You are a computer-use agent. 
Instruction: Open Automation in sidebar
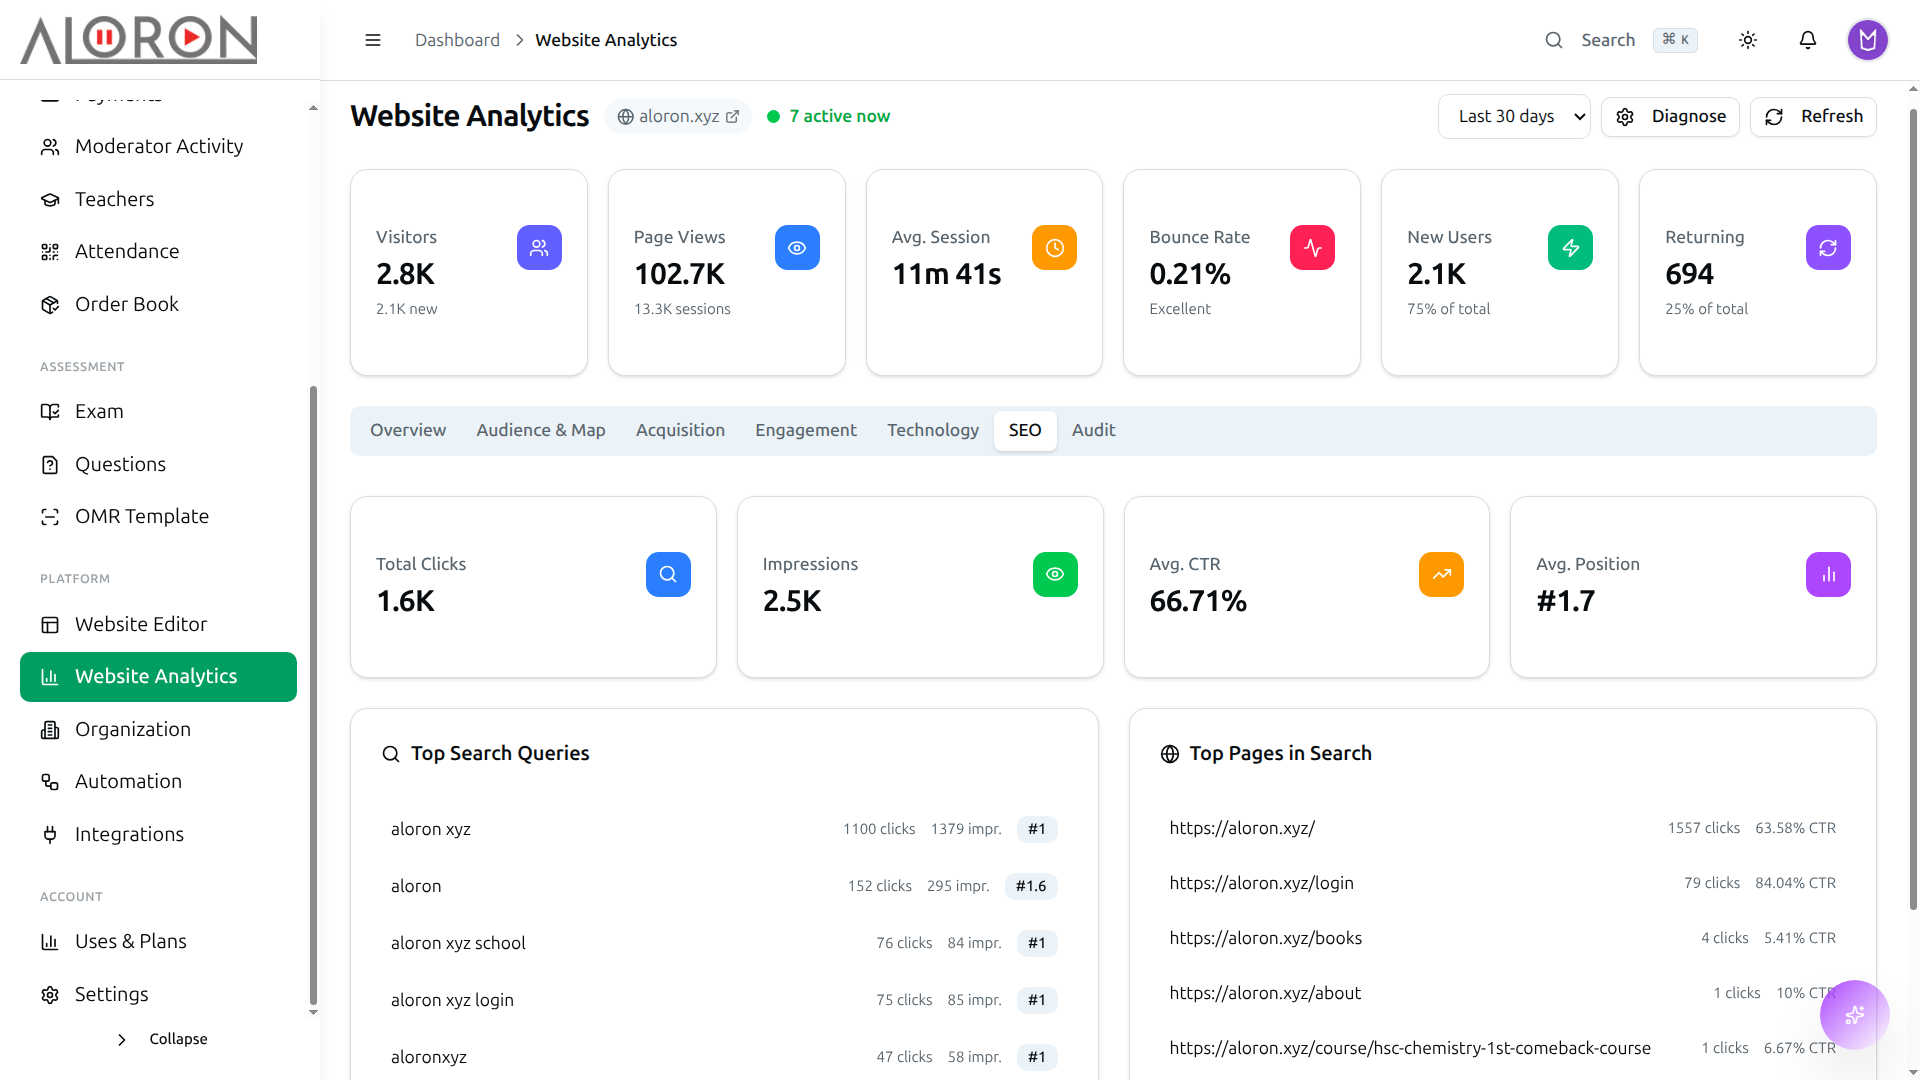tap(158, 781)
